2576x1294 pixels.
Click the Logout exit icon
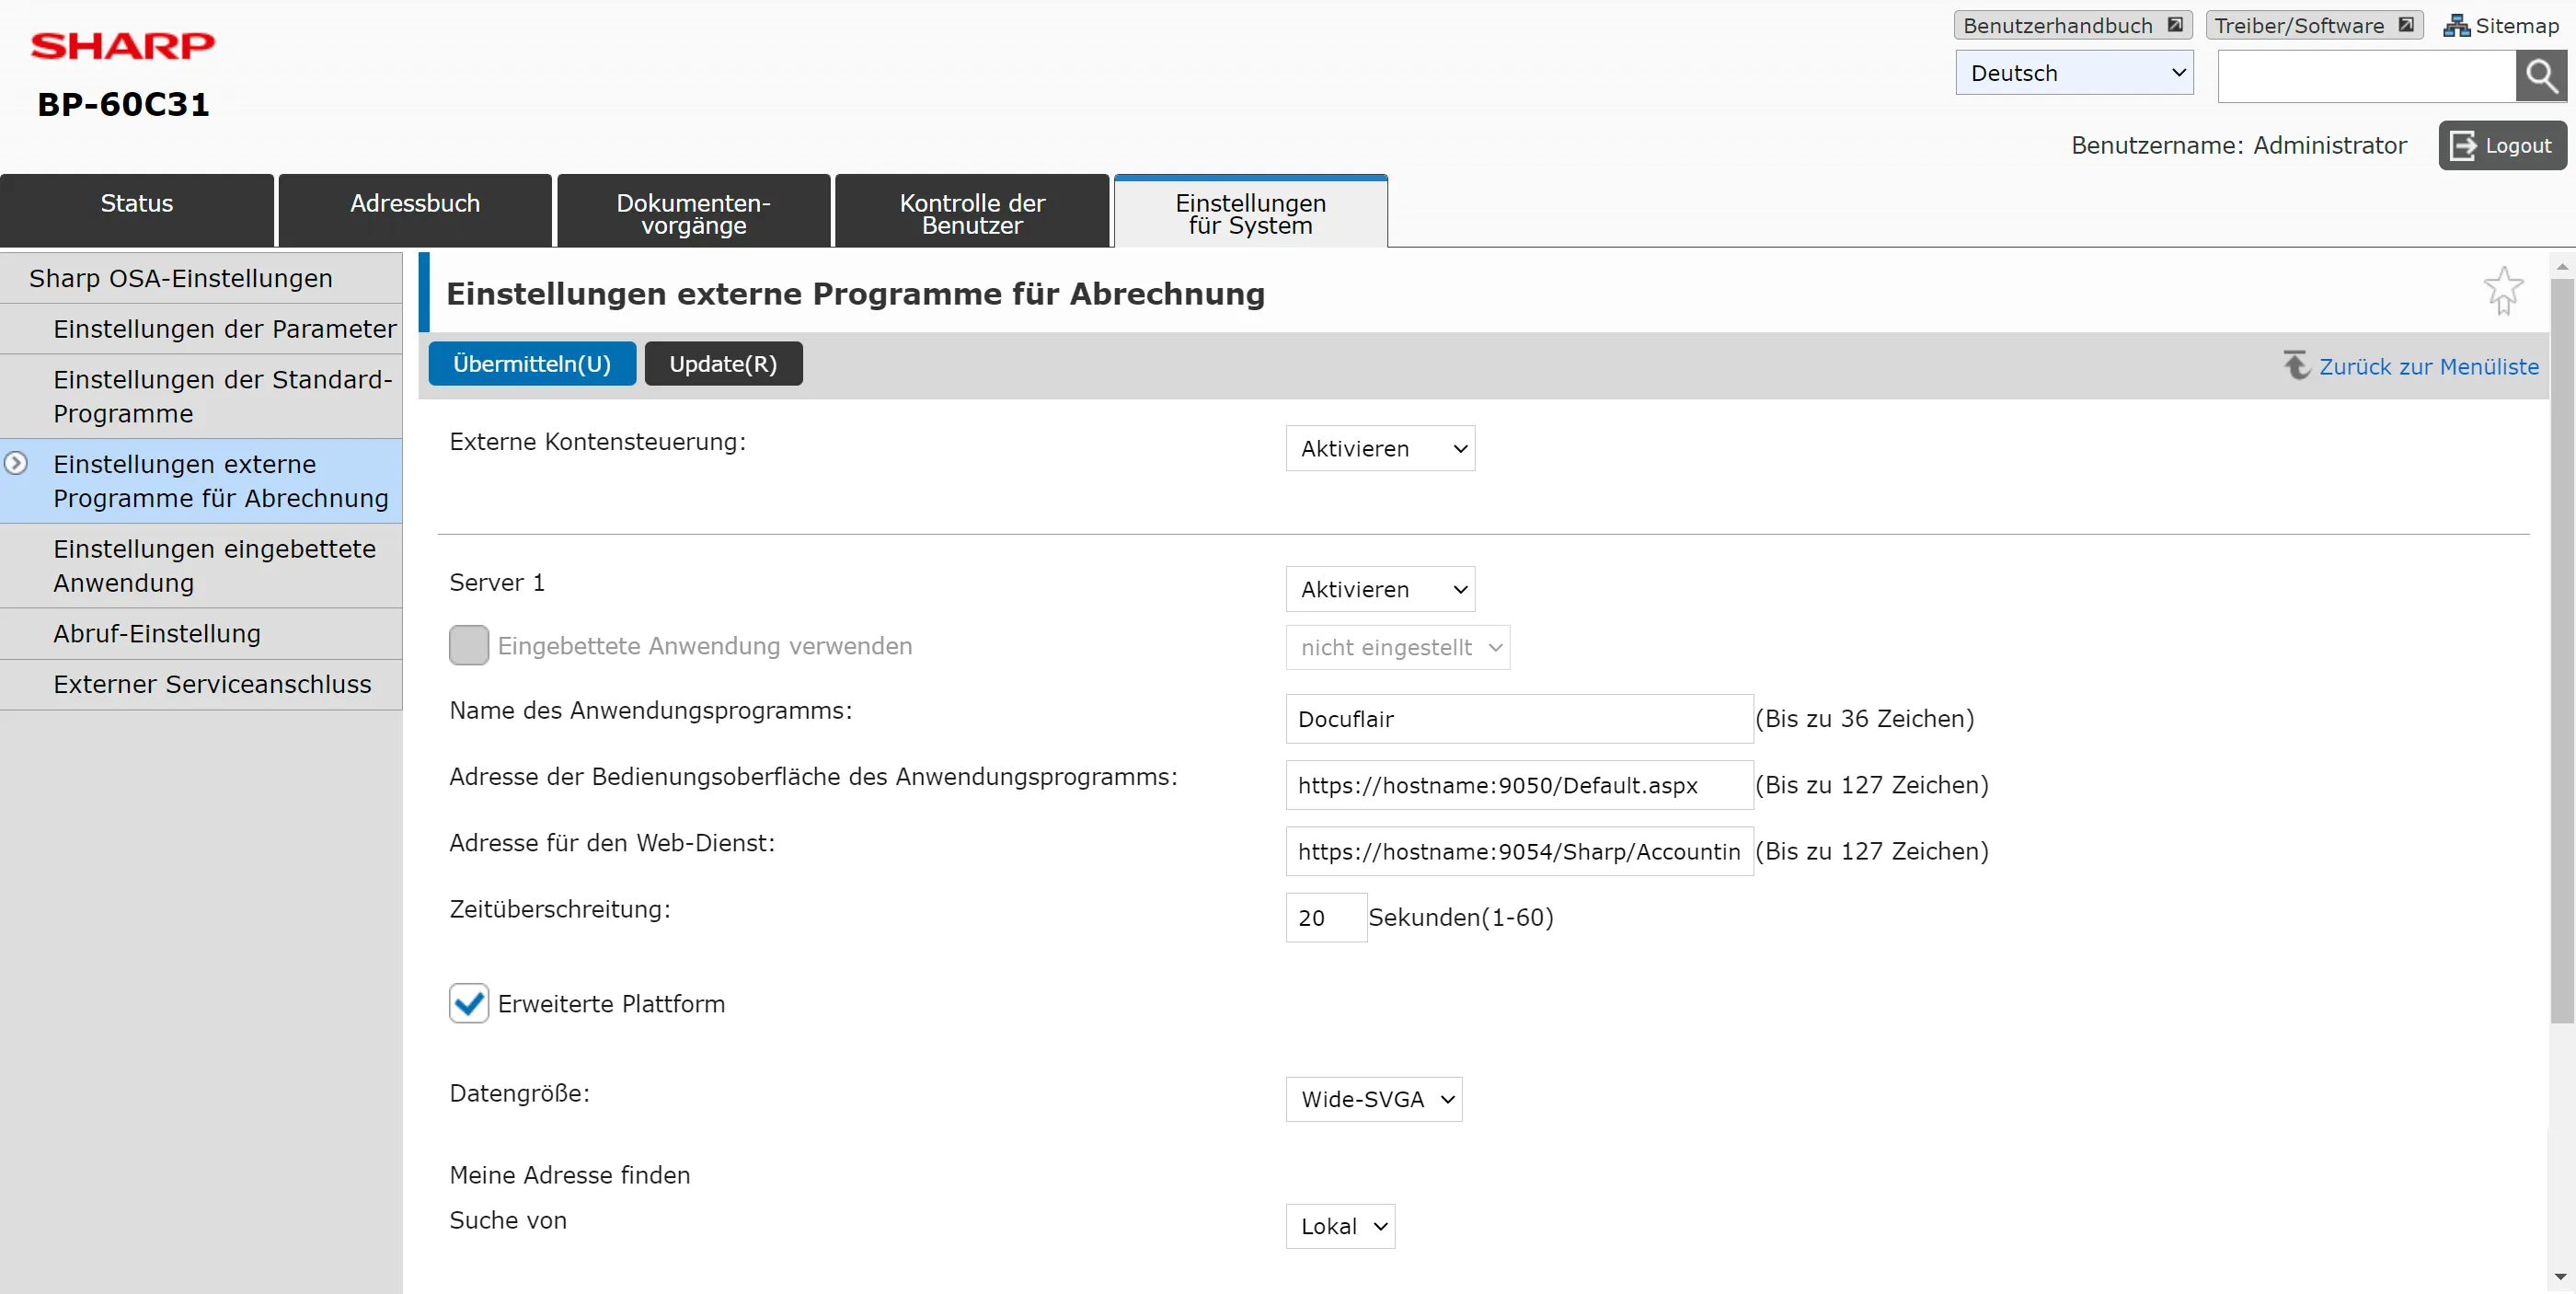coord(2463,146)
